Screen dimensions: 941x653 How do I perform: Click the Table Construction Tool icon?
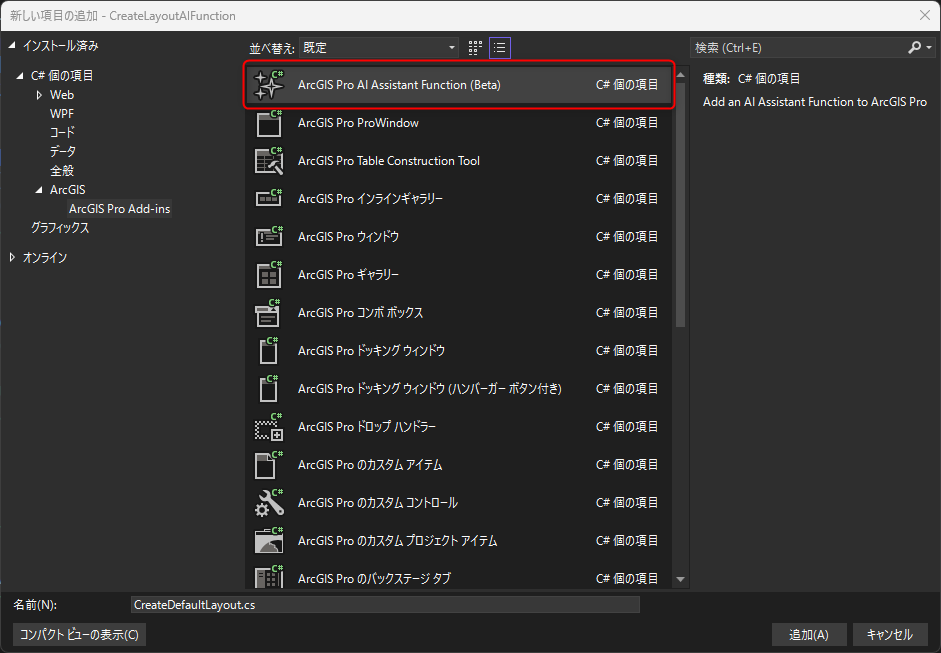pyautogui.click(x=268, y=161)
